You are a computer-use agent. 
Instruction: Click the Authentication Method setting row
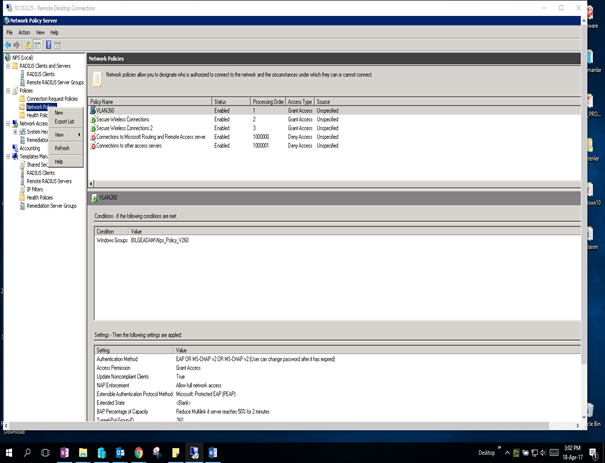coord(338,359)
